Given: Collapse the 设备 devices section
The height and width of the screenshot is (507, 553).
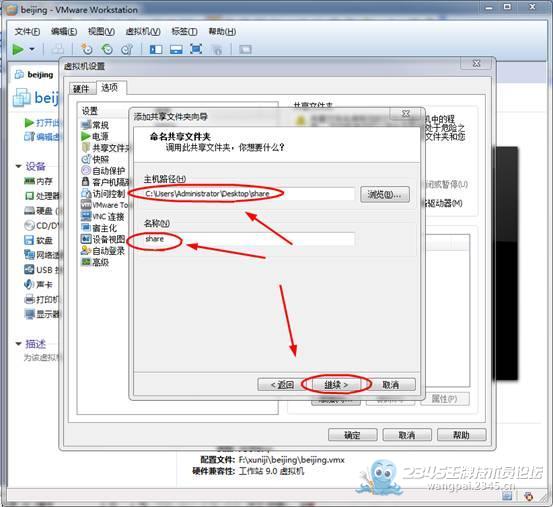Looking at the screenshot, I should (x=19, y=166).
